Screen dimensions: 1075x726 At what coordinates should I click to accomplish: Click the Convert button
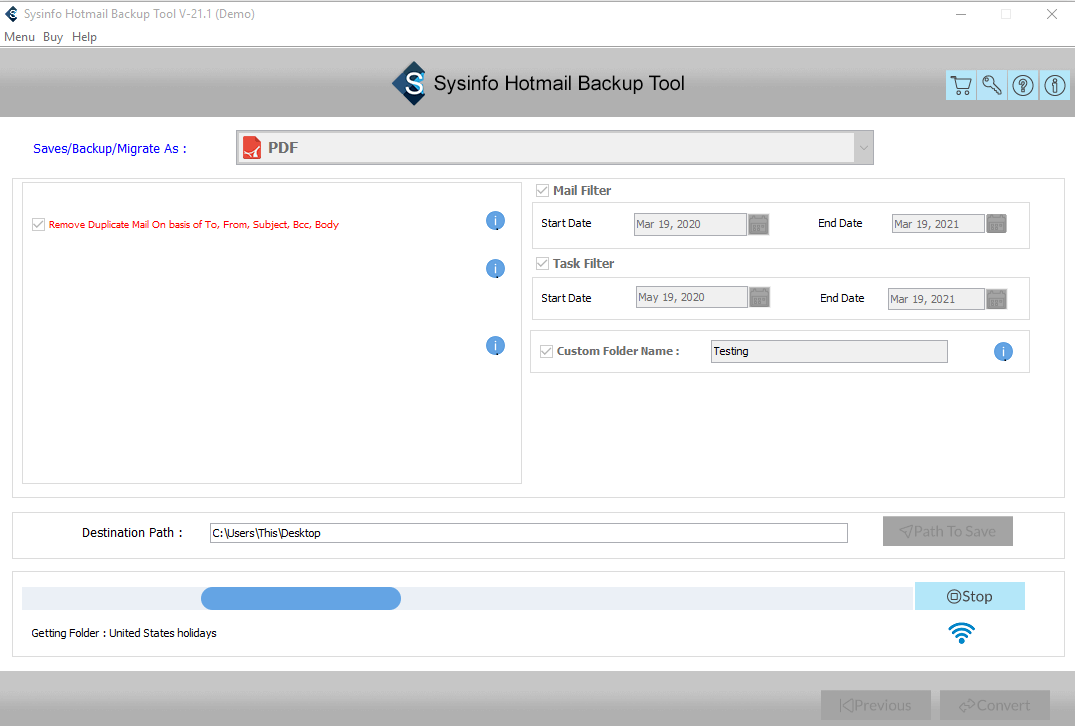coord(995,705)
